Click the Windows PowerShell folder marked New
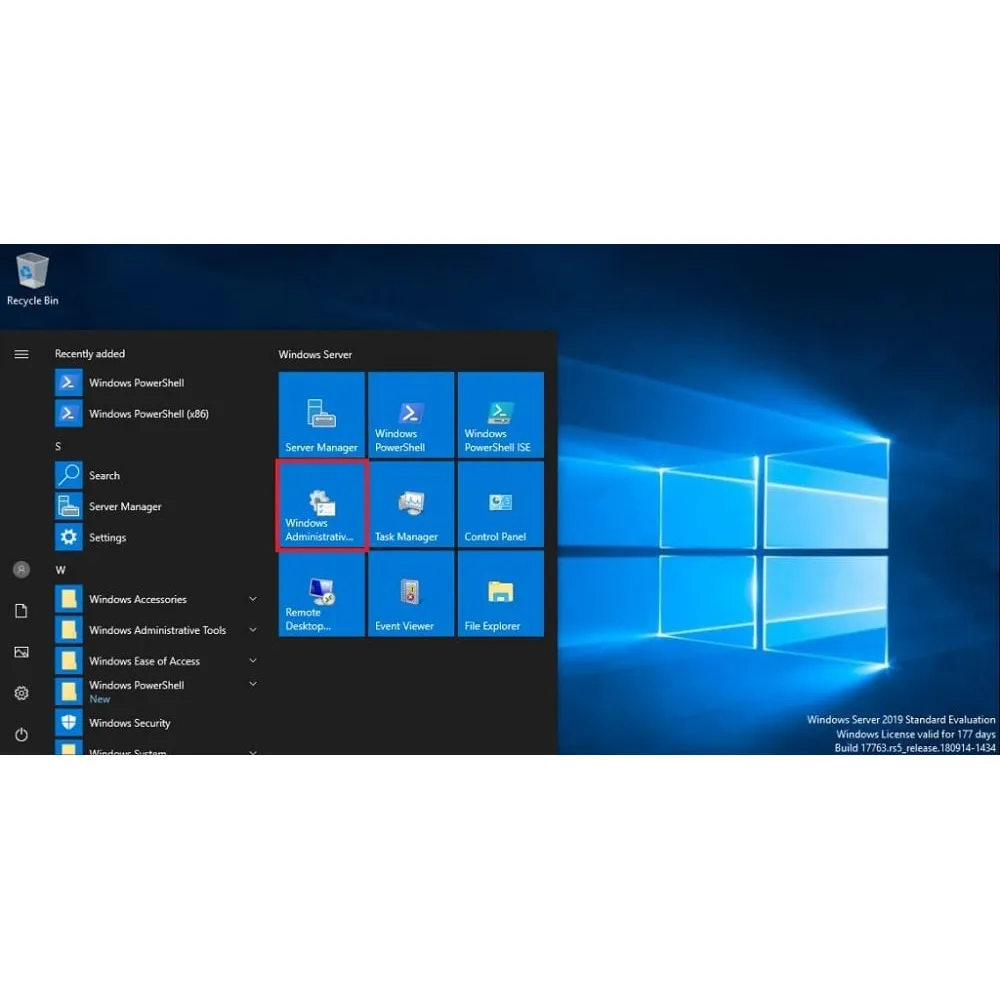 click(156, 691)
